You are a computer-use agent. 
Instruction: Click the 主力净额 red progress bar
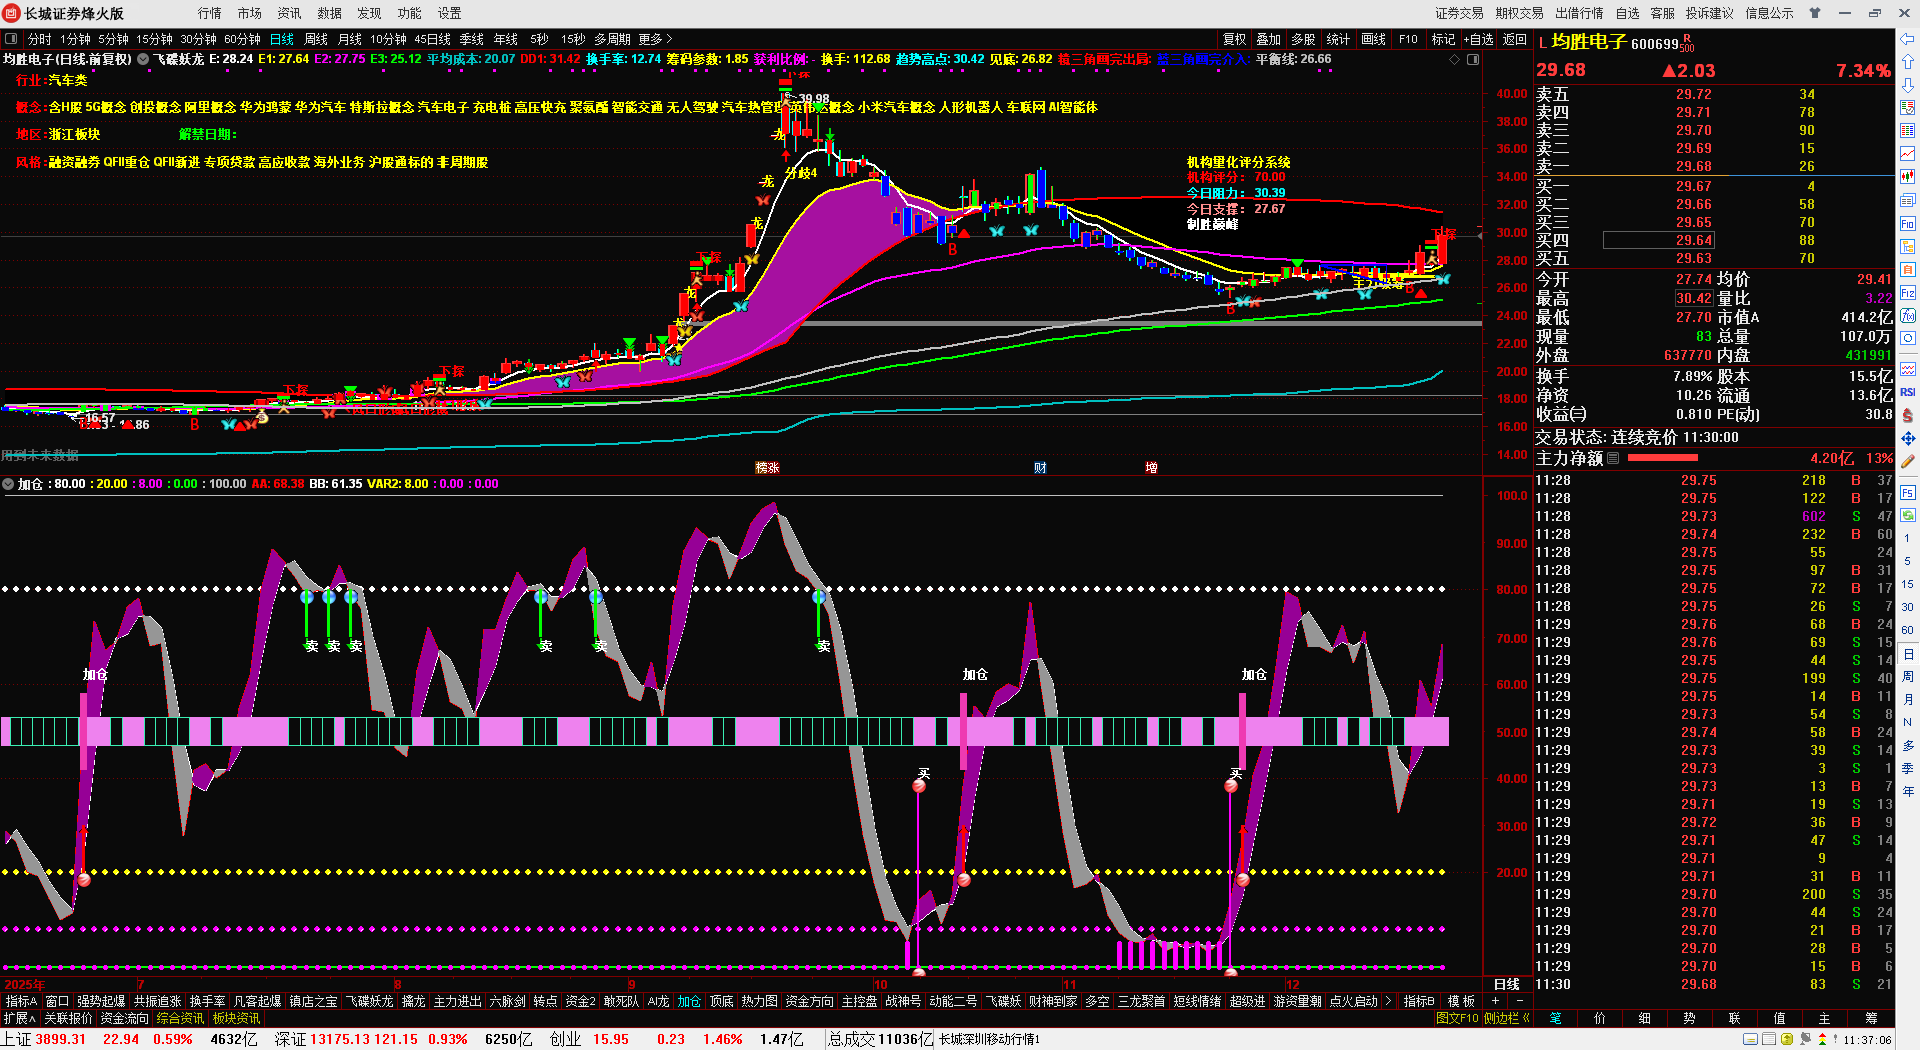1662,458
